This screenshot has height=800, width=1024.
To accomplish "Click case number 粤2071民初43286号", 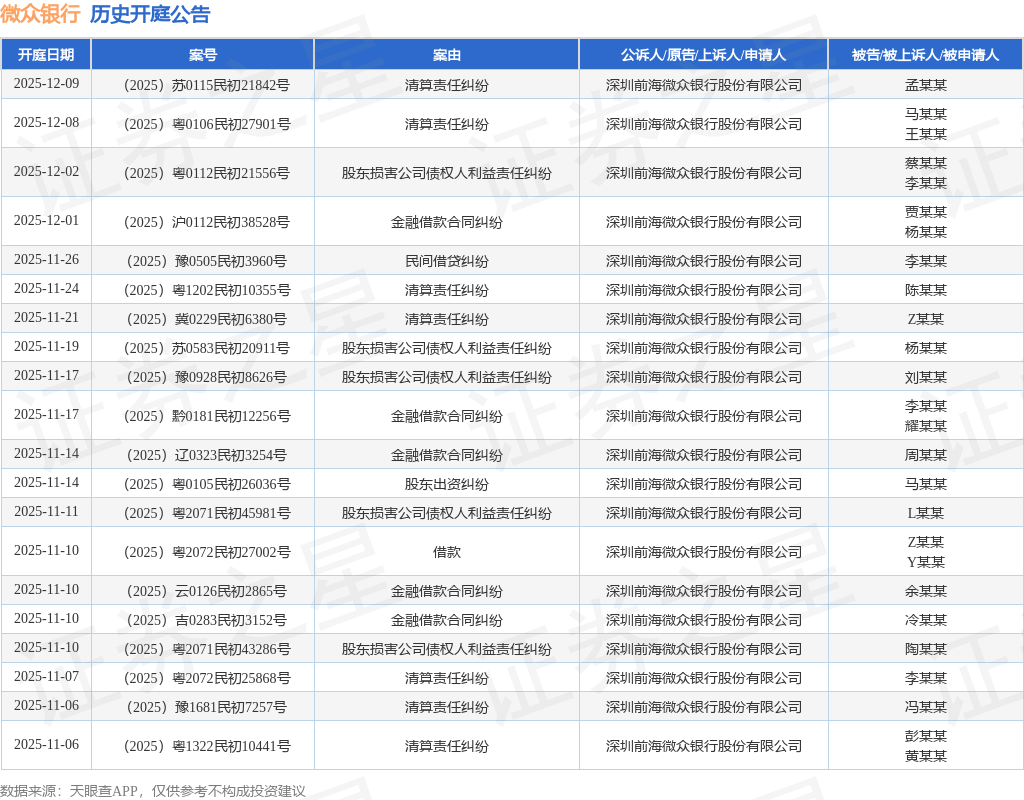I will pyautogui.click(x=207, y=649).
